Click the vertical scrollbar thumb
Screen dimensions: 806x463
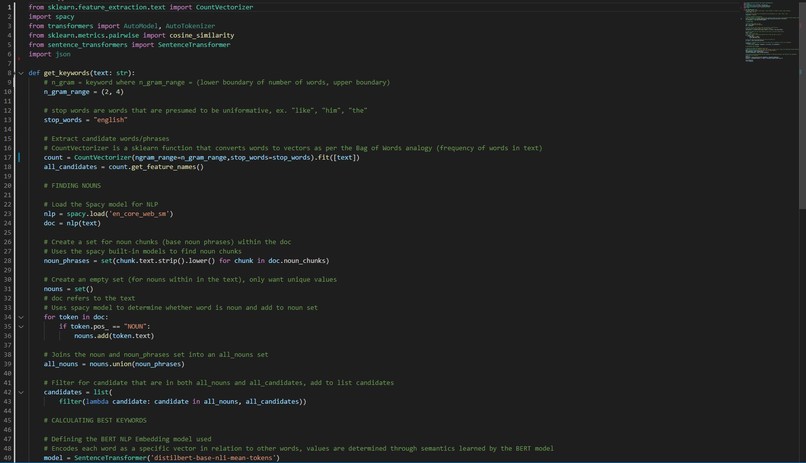coord(802,105)
